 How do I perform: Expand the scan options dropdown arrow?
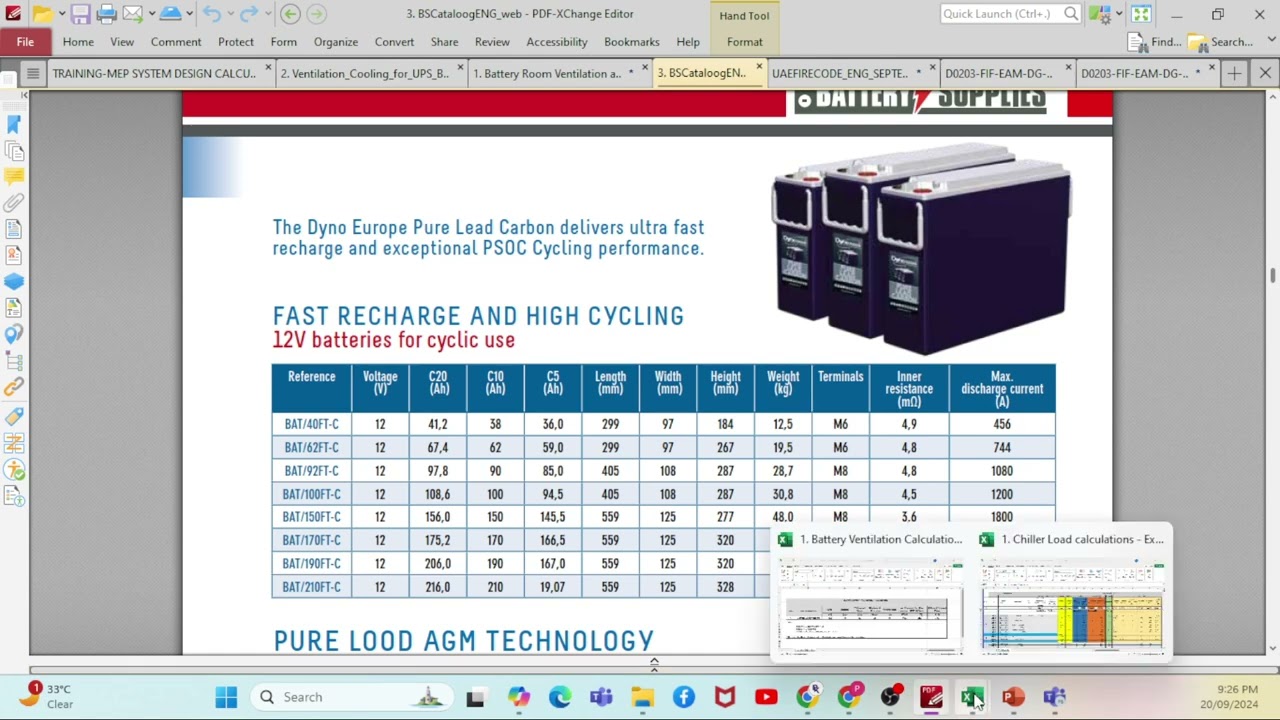[x=188, y=14]
